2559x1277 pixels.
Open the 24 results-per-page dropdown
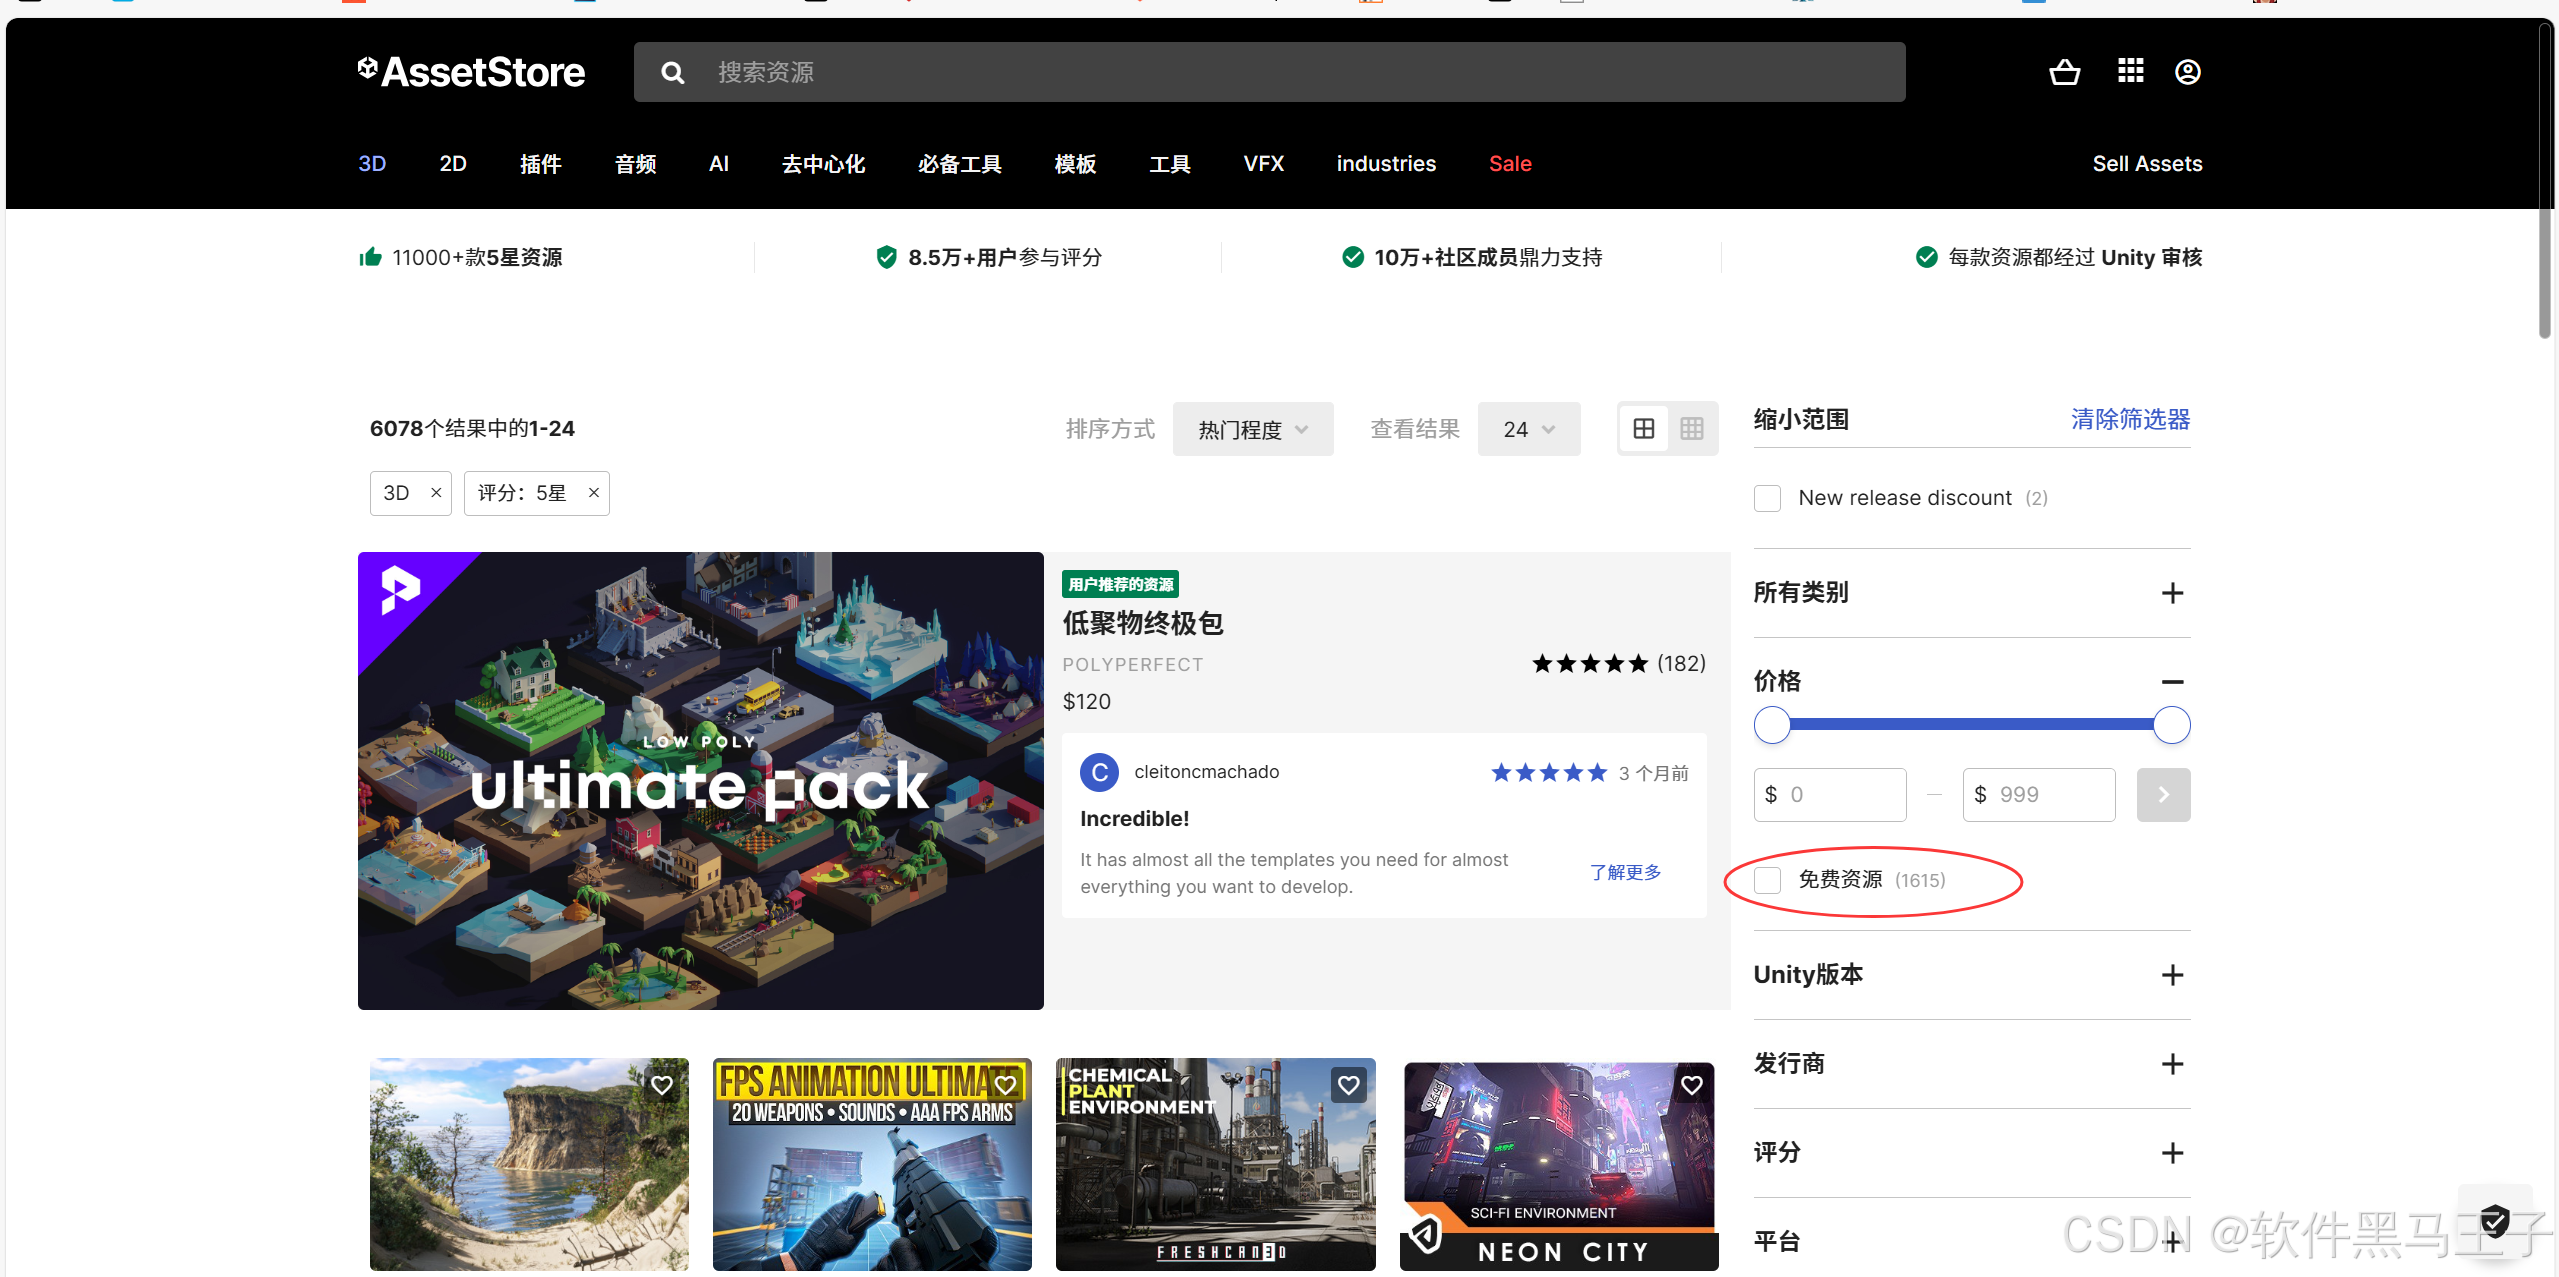click(1528, 429)
